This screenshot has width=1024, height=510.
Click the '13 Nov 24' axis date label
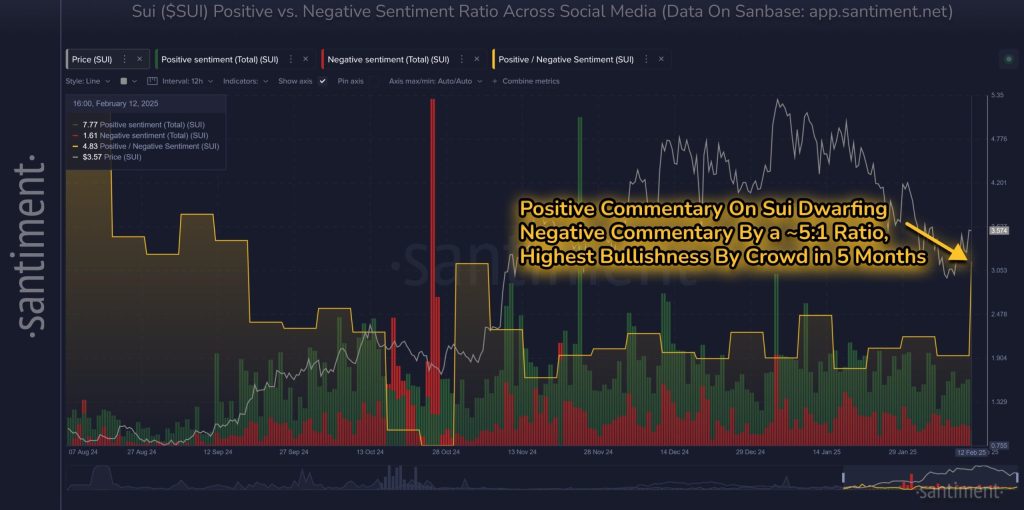pos(522,452)
